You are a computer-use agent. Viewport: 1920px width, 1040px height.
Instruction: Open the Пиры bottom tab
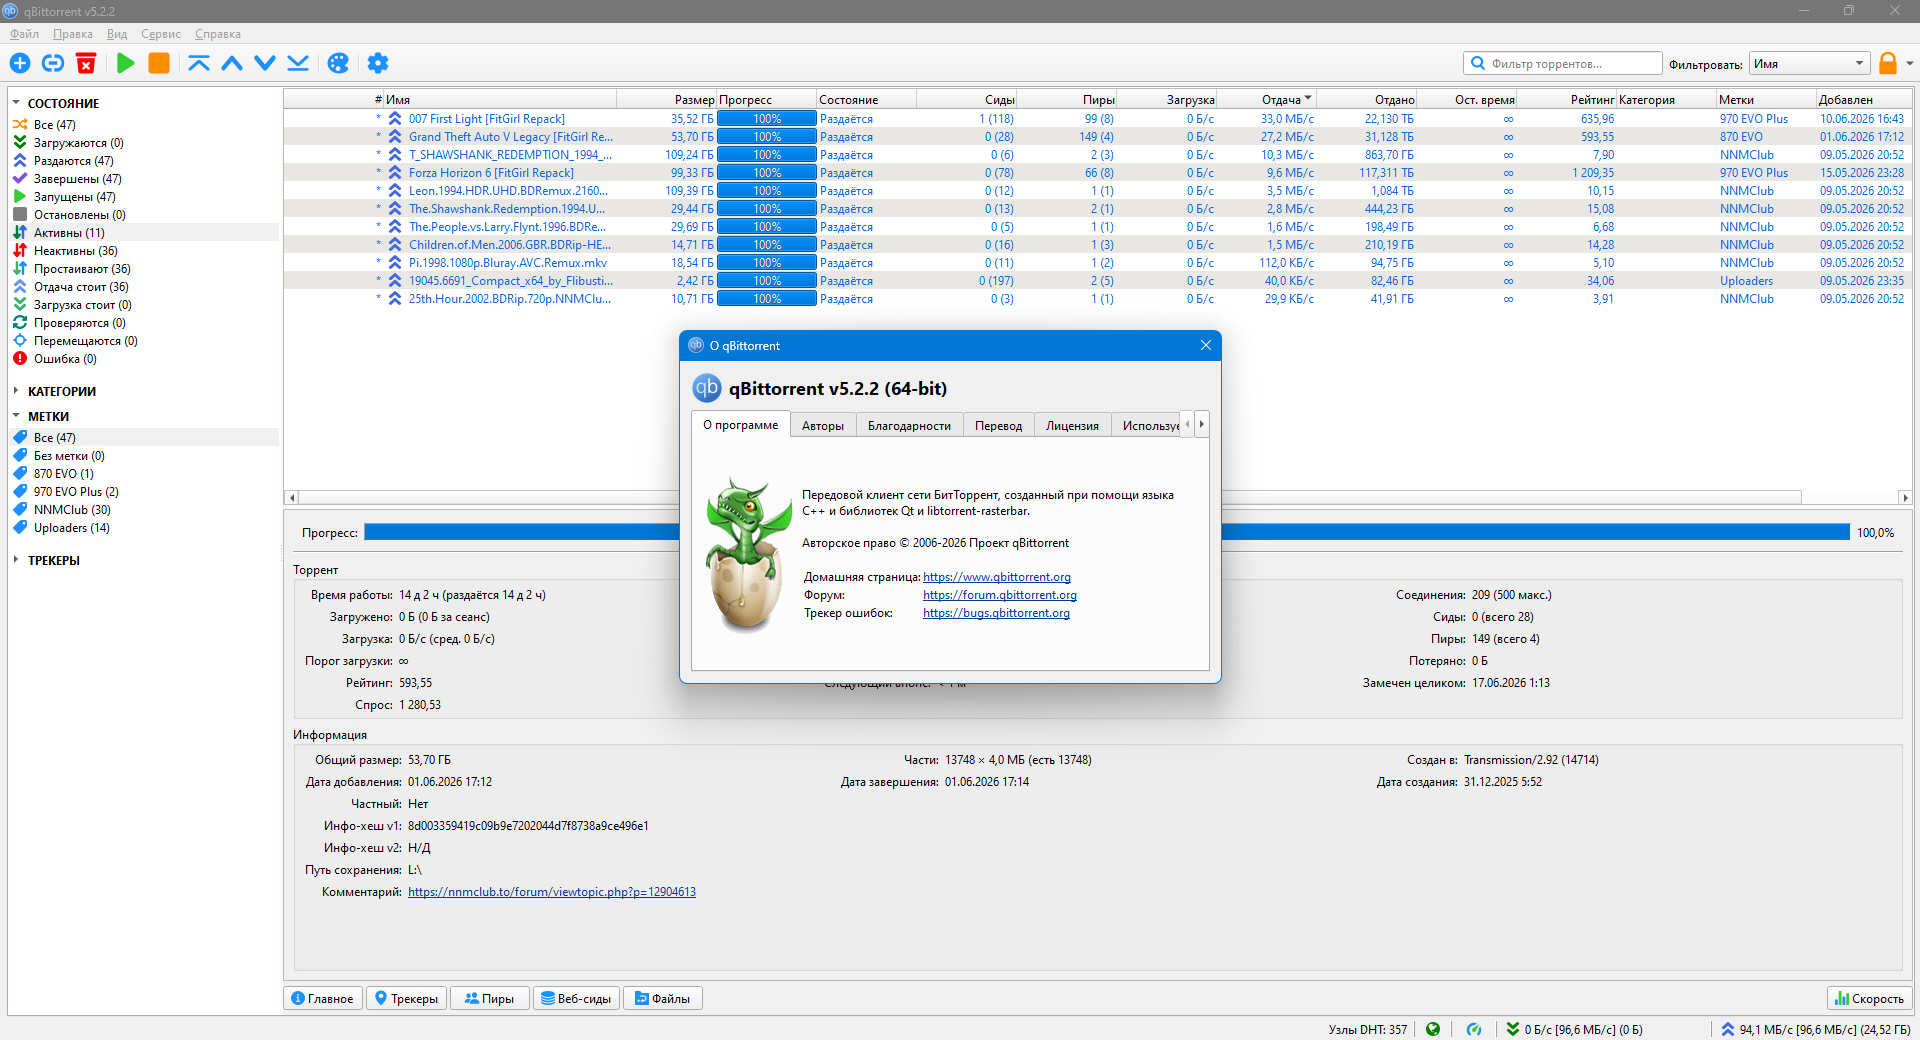(x=489, y=998)
